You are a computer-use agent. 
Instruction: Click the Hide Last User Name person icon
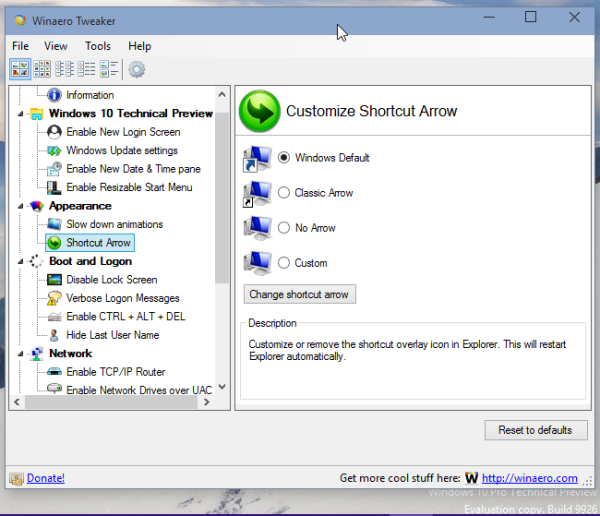(54, 335)
